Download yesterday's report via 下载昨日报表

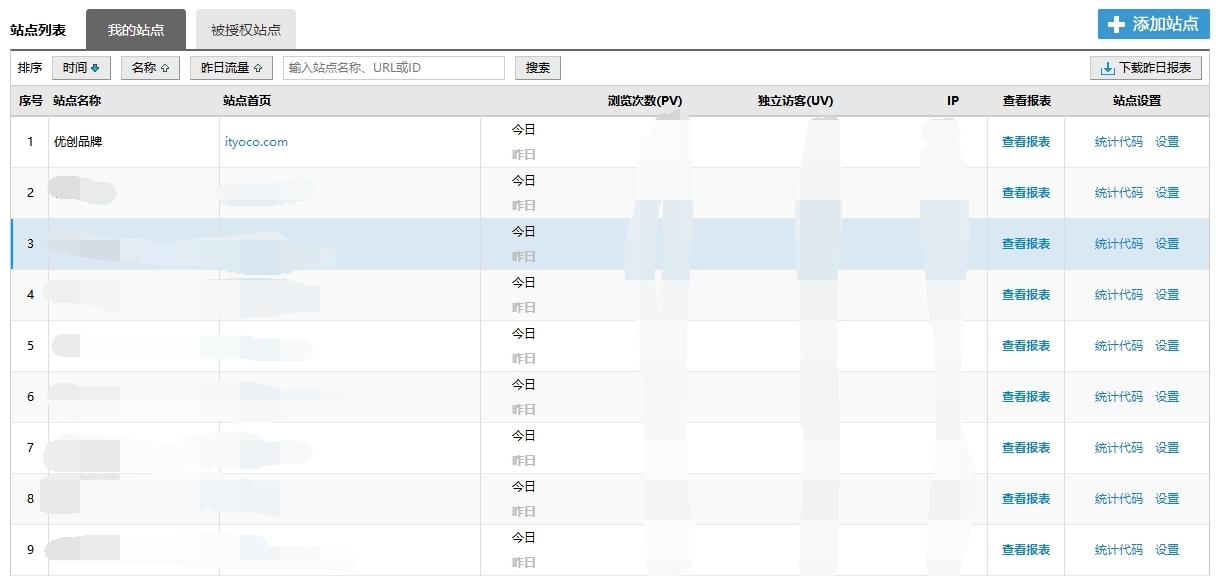pyautogui.click(x=1146, y=68)
